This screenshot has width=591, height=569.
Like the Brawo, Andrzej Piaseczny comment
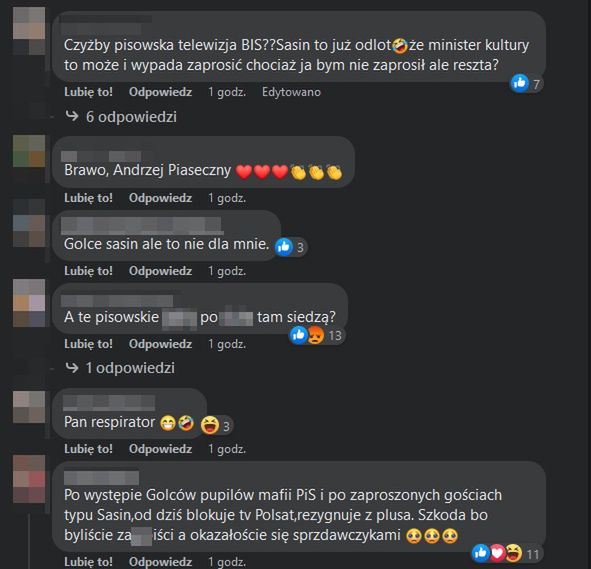point(88,198)
